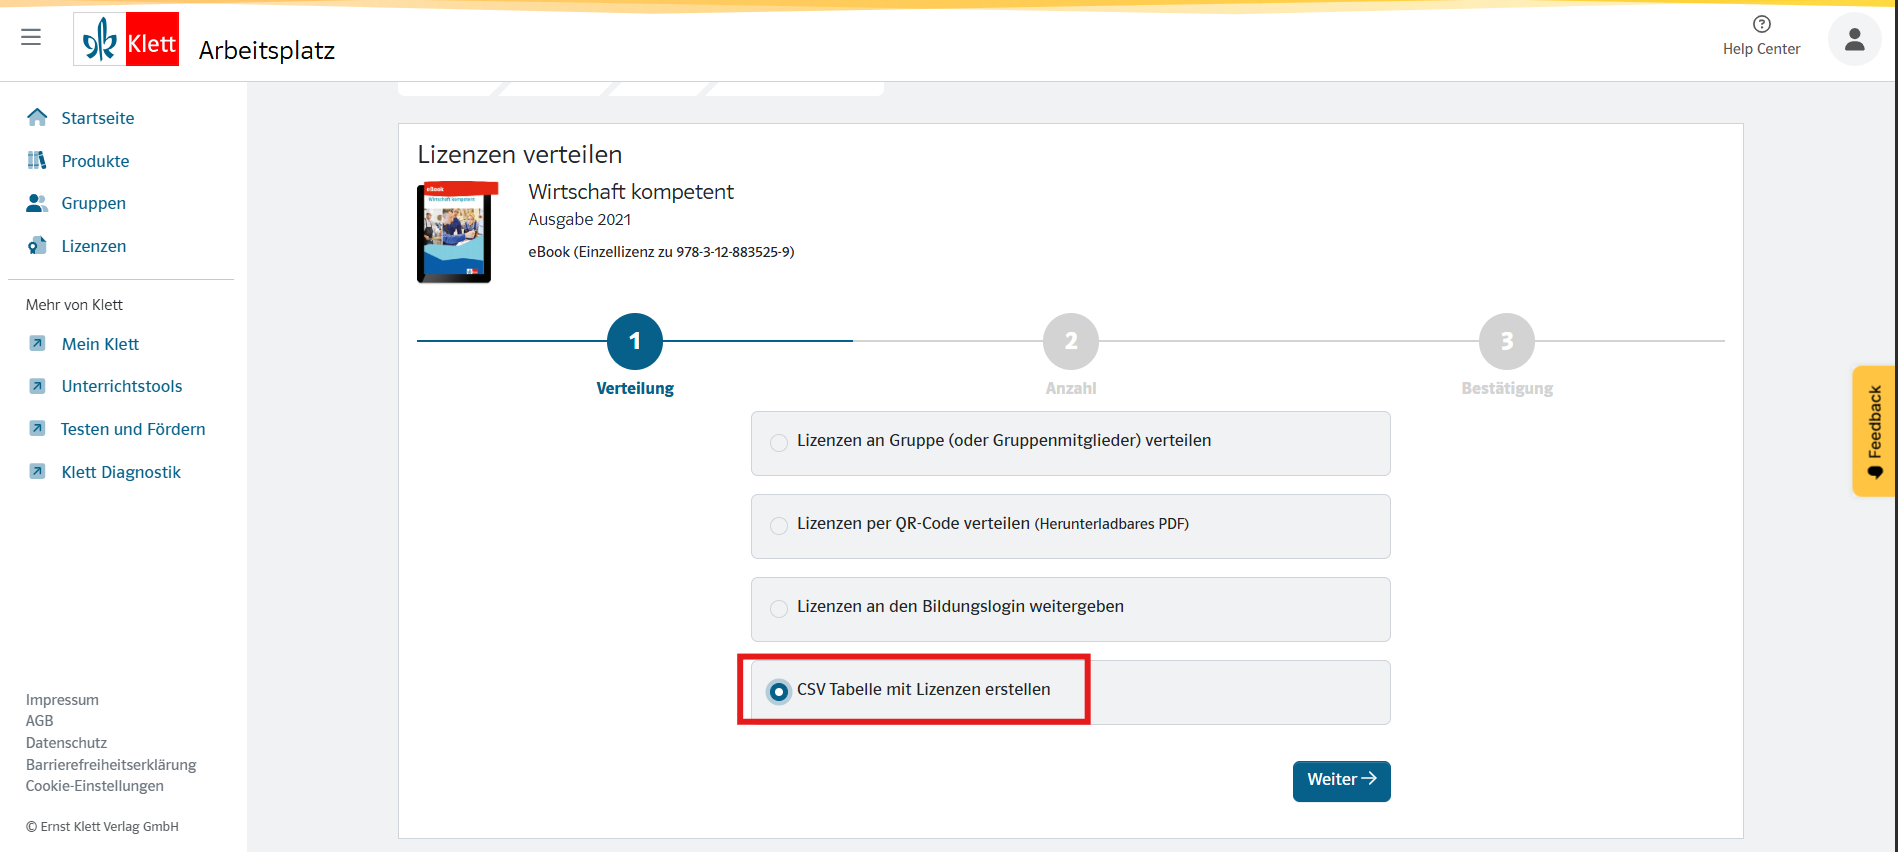The width and height of the screenshot is (1898, 852).
Task: Open the user profile avatar
Action: (1854, 39)
